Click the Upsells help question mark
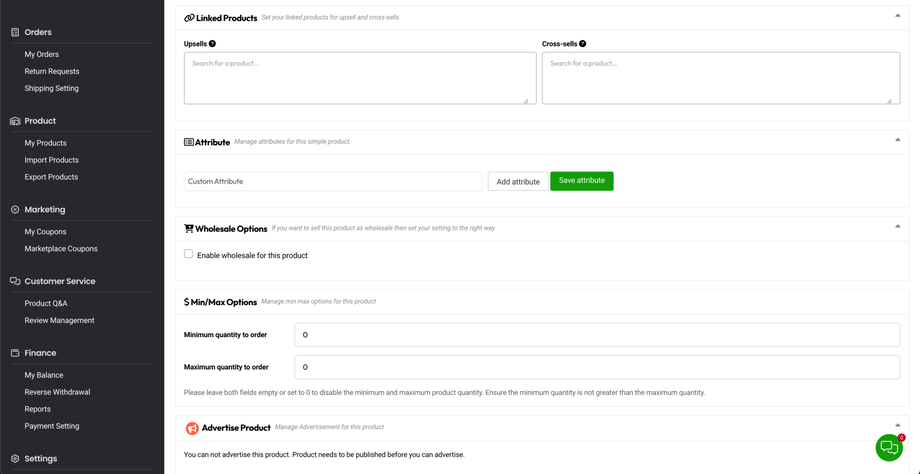This screenshot has height=474, width=920. click(x=213, y=44)
